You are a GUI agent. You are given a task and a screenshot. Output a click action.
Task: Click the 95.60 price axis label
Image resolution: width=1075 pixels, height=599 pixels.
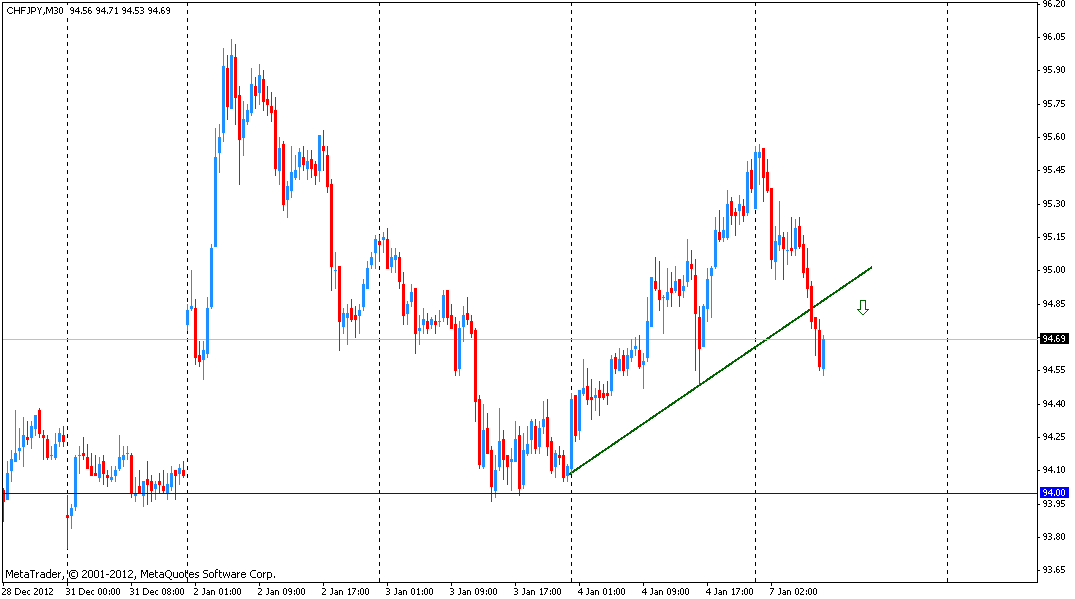point(1054,136)
